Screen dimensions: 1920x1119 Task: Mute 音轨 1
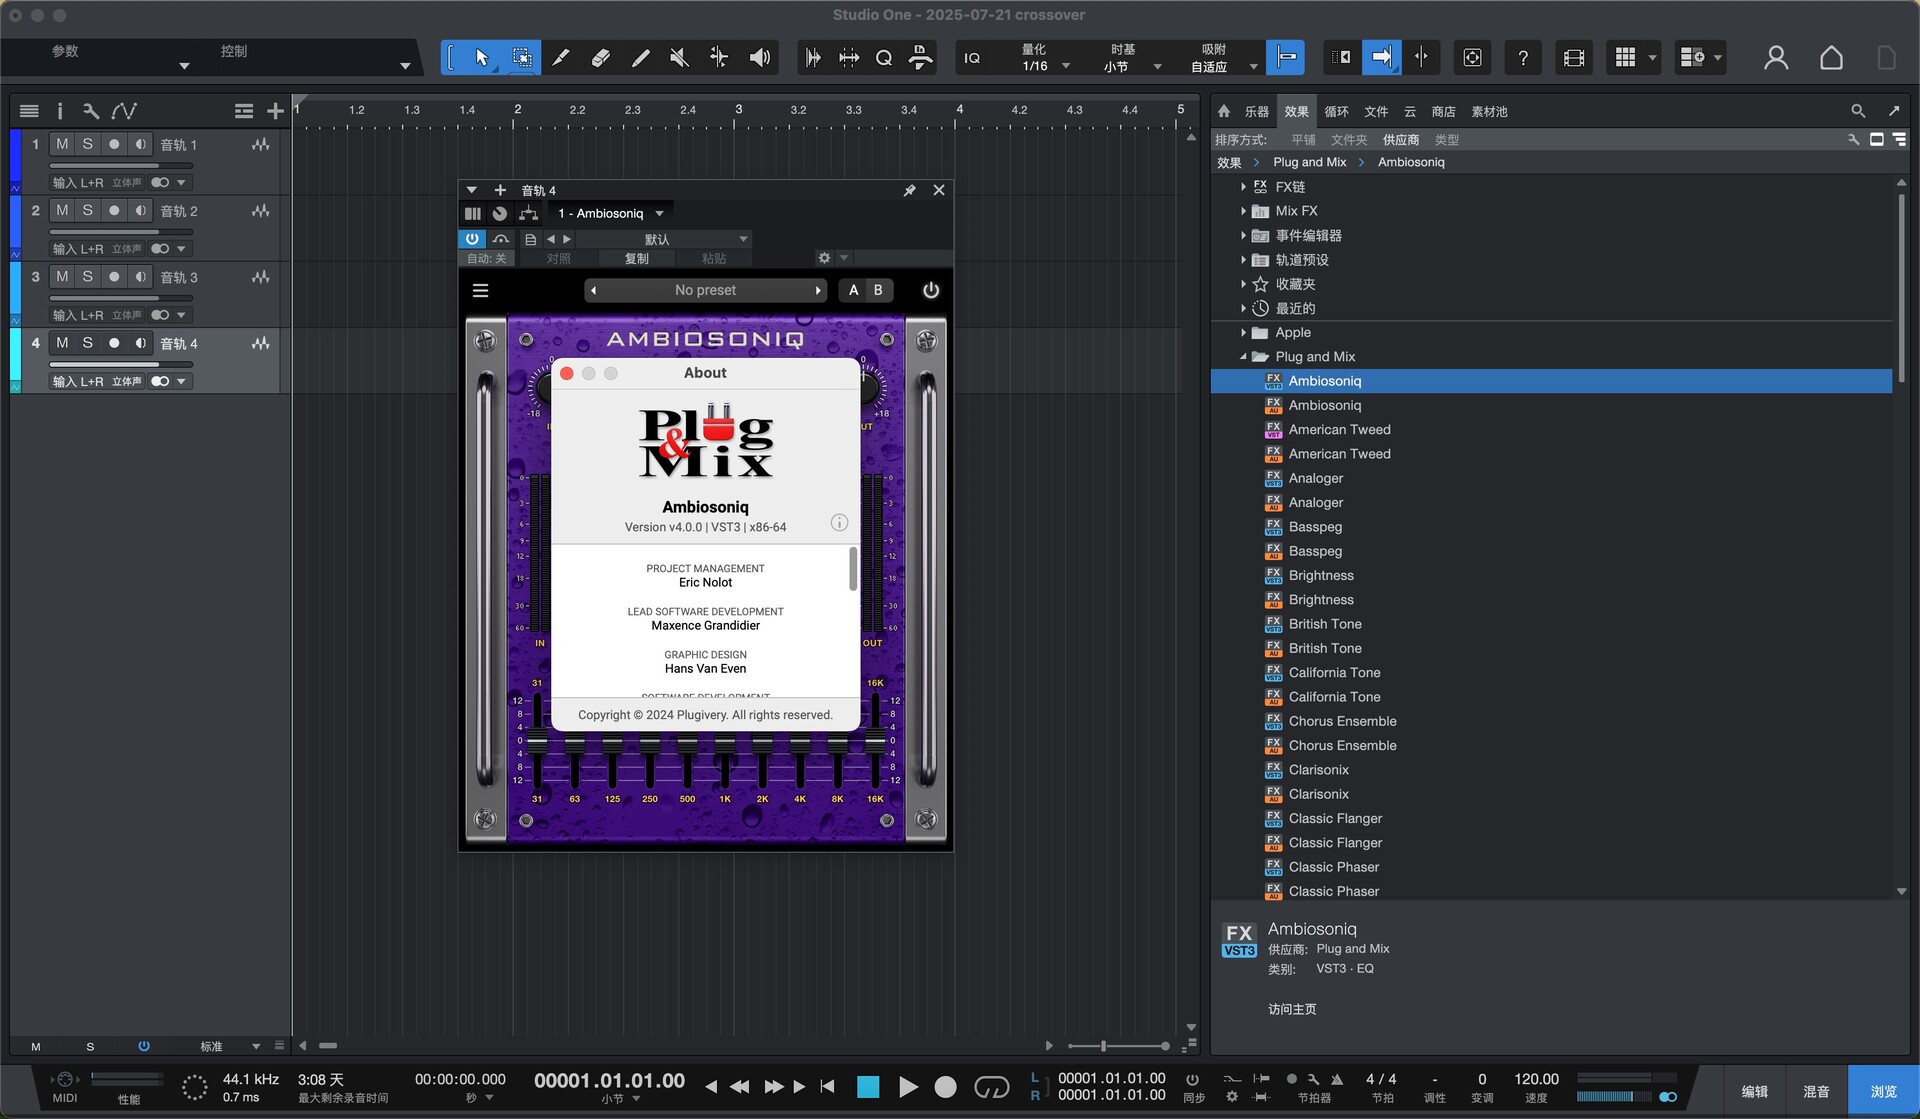coord(62,144)
